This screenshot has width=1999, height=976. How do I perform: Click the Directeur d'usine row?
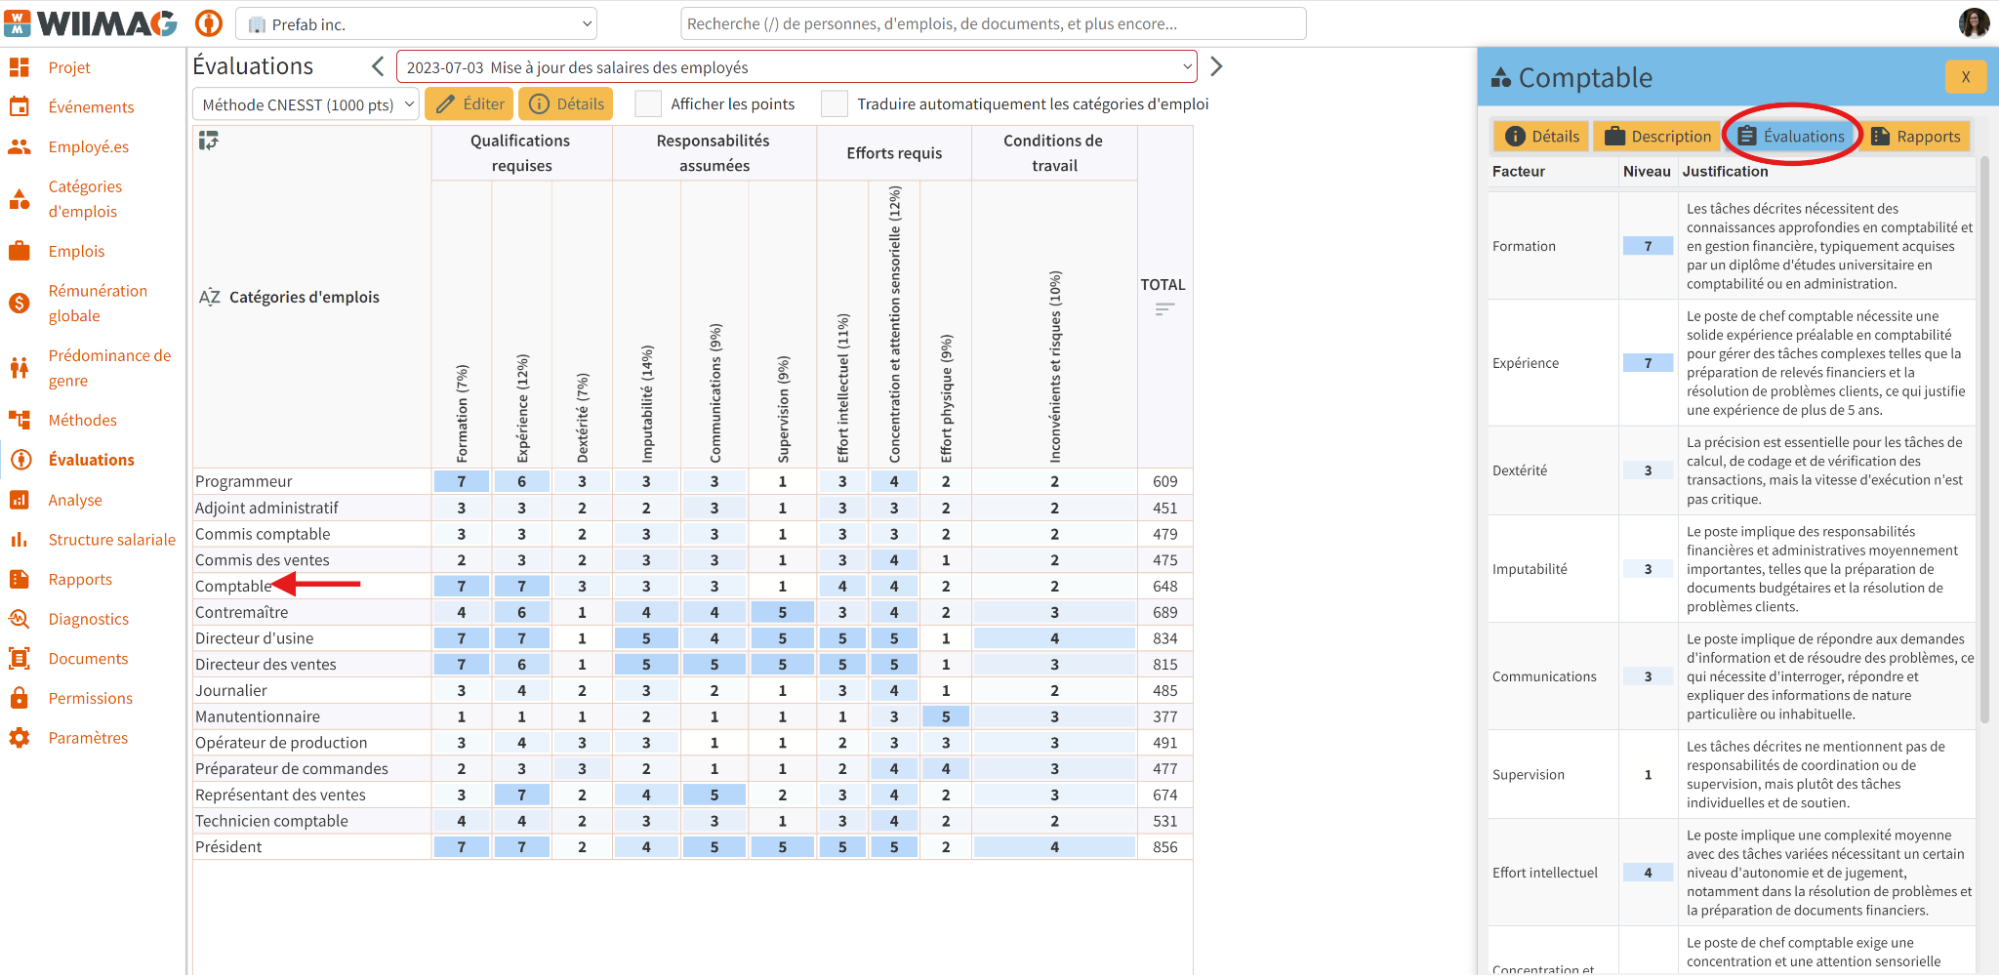pyautogui.click(x=692, y=638)
